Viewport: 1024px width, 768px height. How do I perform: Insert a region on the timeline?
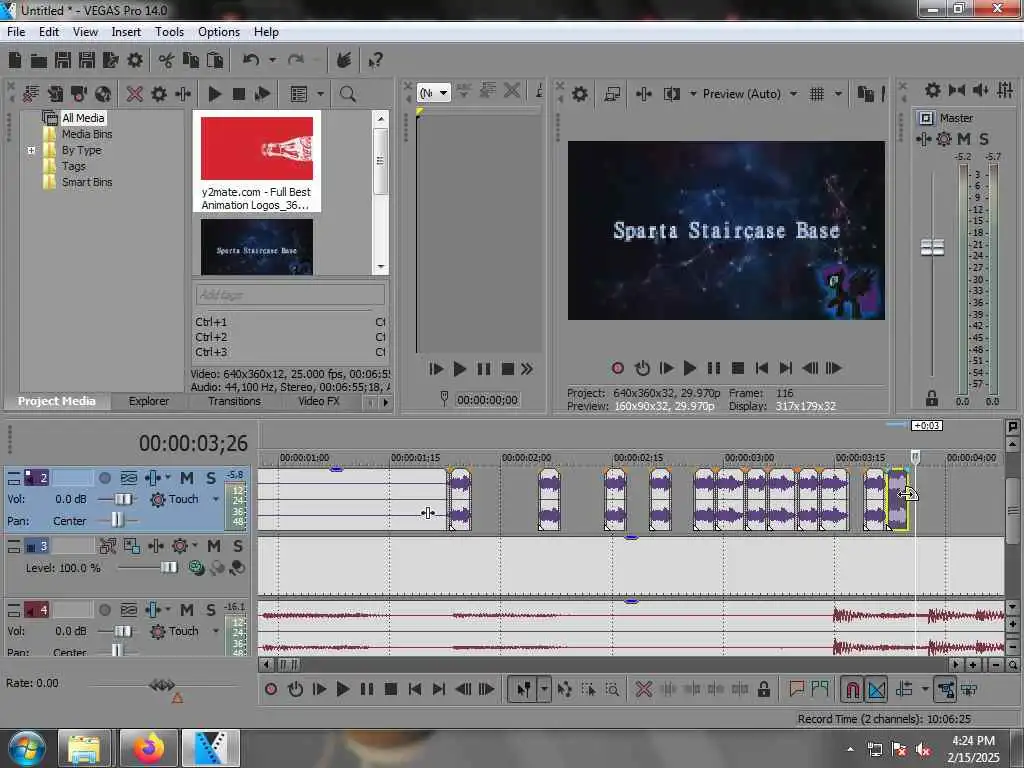[820, 689]
